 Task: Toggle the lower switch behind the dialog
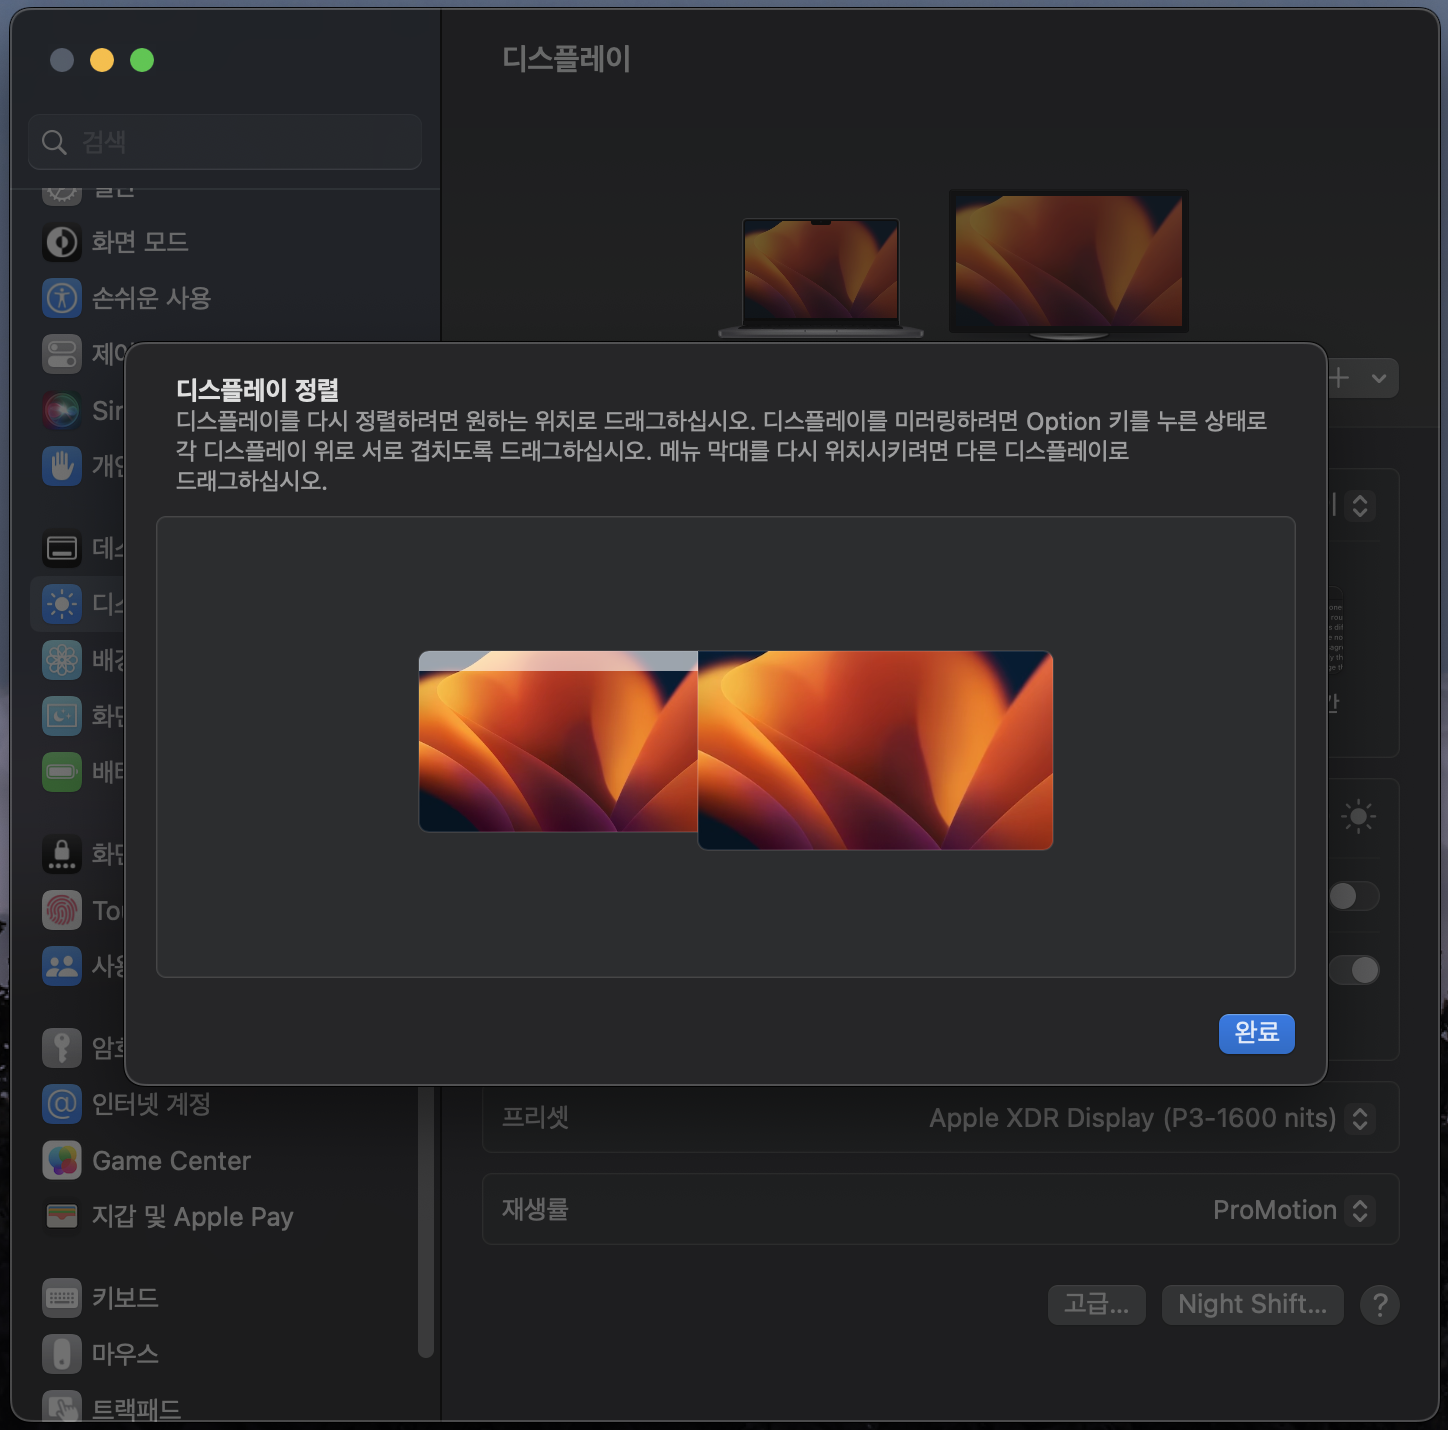[x=1354, y=970]
